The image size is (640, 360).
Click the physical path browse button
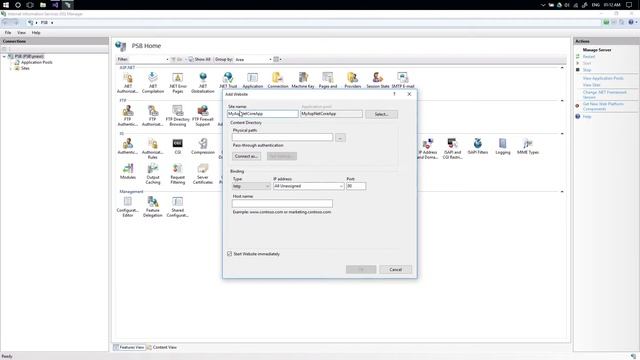tap(340, 138)
